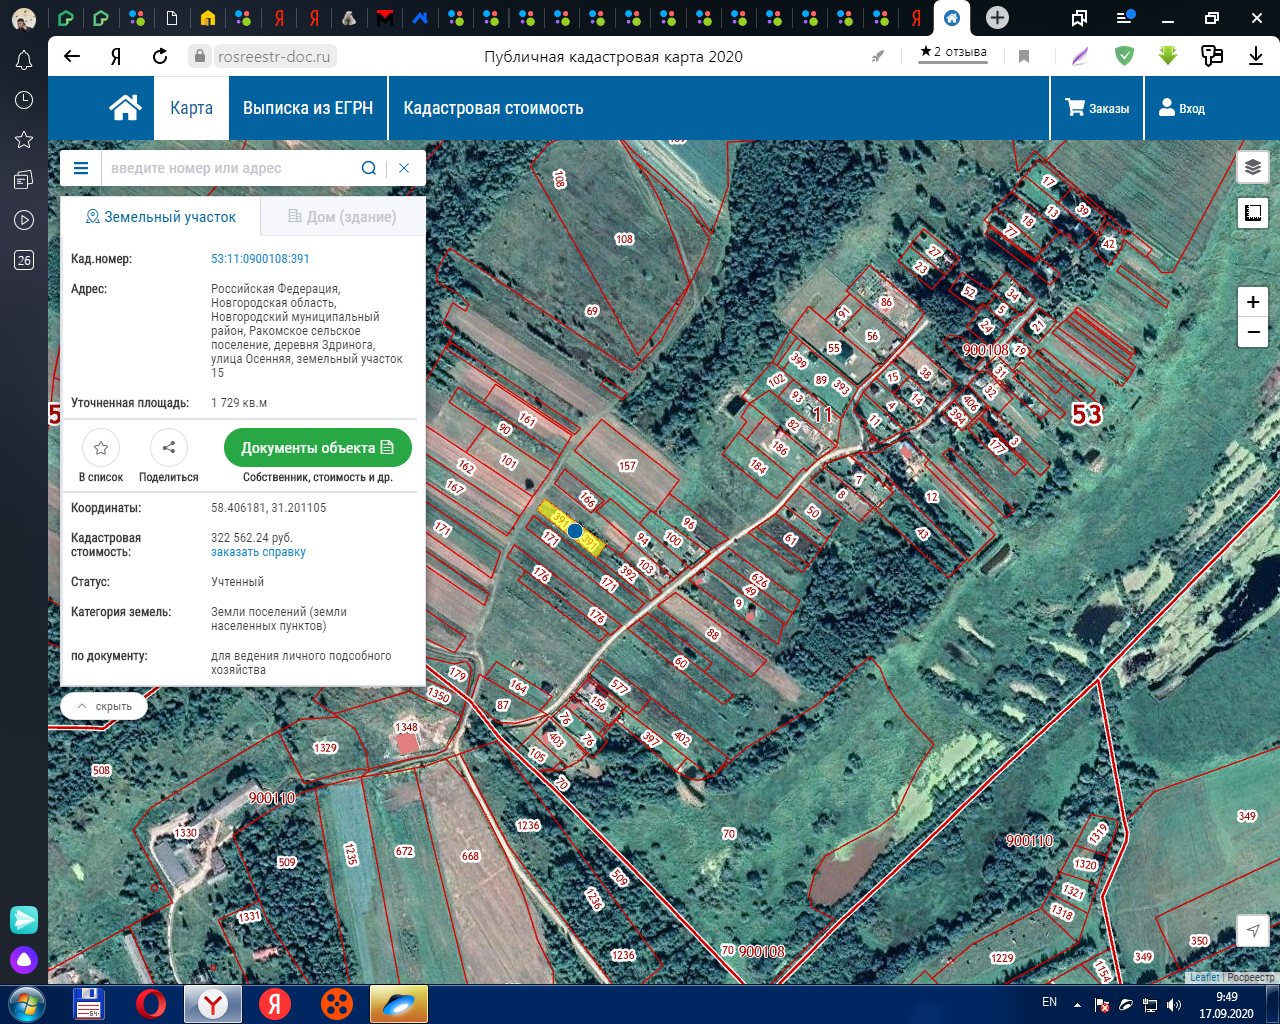This screenshot has width=1280, height=1024.
Task: Type in the address search field
Action: (x=230, y=168)
